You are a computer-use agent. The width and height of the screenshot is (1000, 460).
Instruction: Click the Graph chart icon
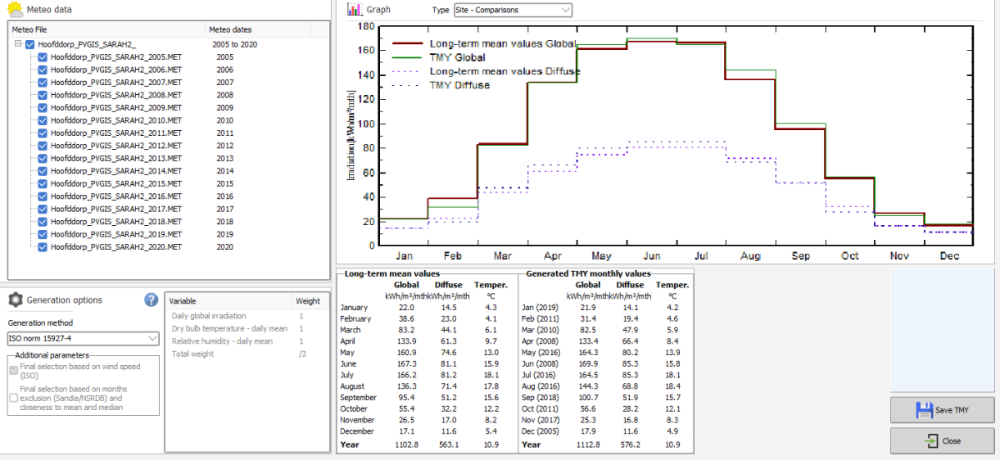(352, 9)
